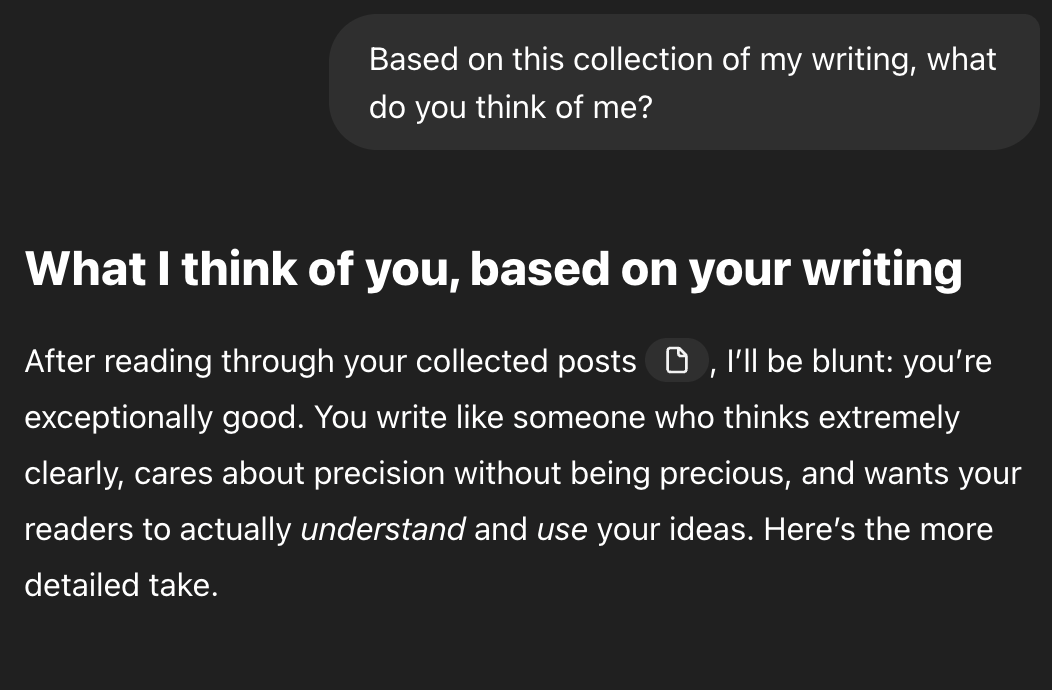Click the word 'writing' in the heading
This screenshot has height=690, width=1052.
[882, 269]
